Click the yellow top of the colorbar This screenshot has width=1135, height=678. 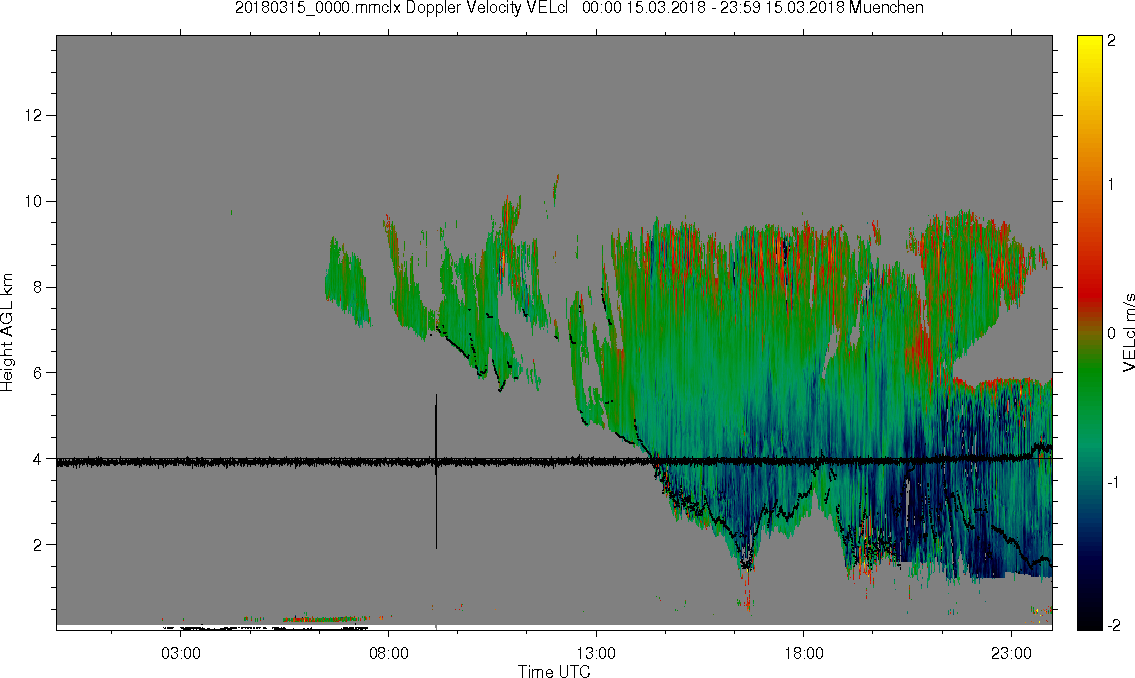click(1089, 47)
